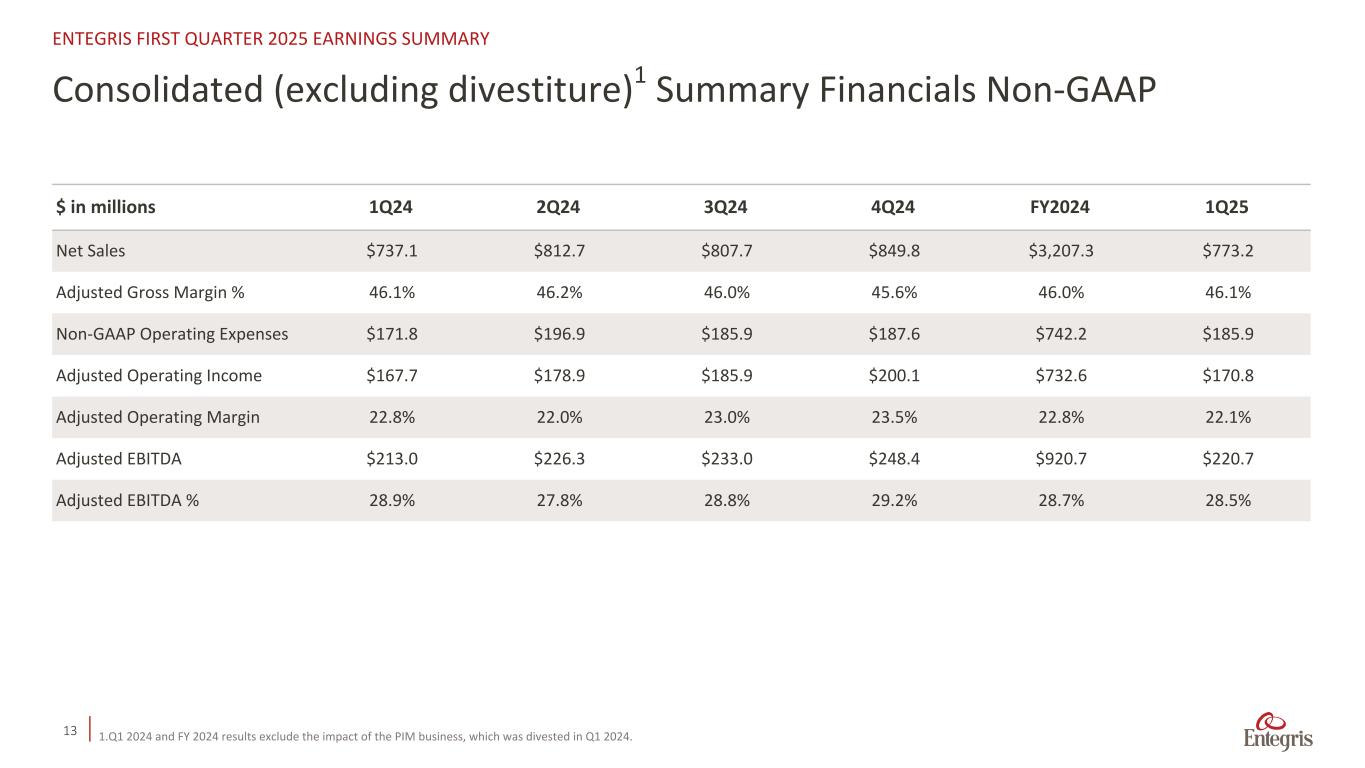Click the FY2024 Net Sales value $3,207.3
The width and height of the screenshot is (1365, 768).
[x=1060, y=251]
